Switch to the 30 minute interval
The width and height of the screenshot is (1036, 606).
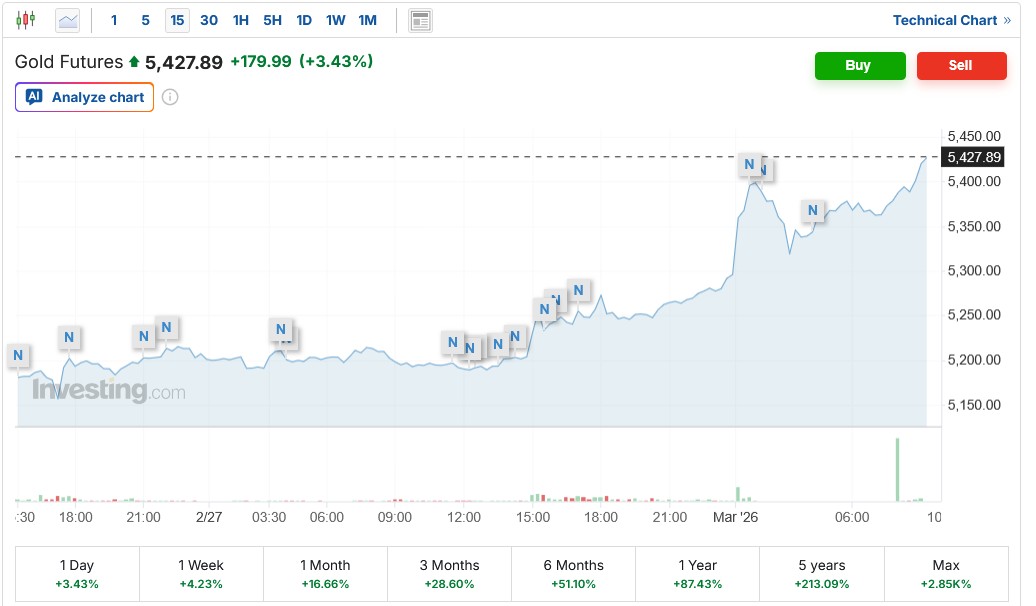[x=209, y=20]
